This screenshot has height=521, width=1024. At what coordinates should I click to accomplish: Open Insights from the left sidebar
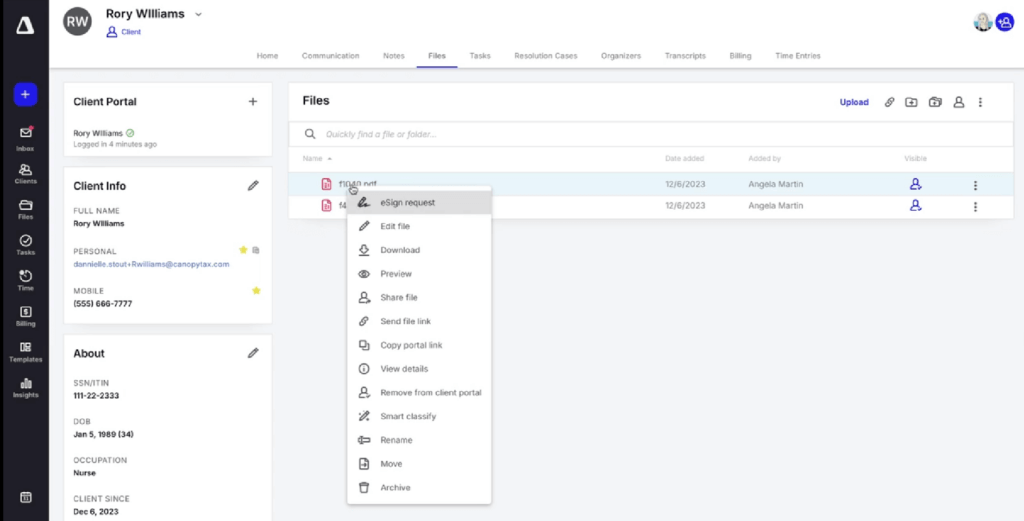[x=25, y=387]
